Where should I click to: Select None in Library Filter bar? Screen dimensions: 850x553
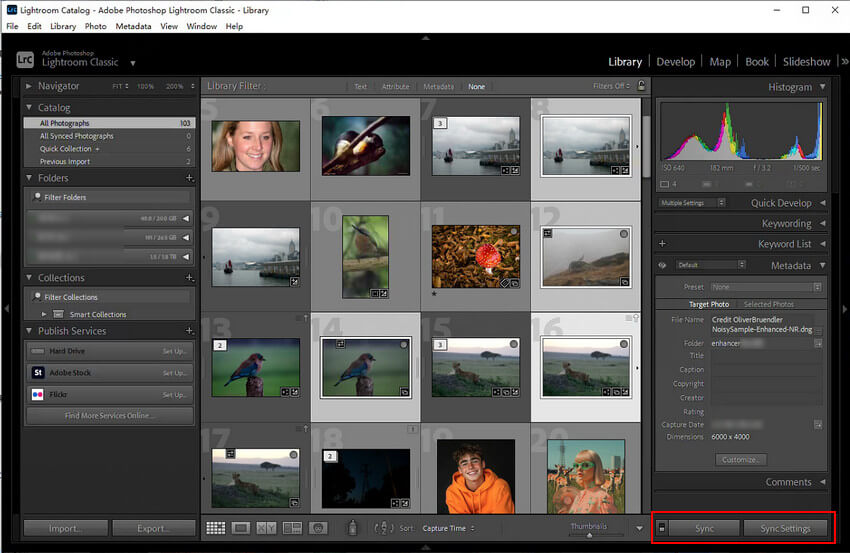coord(476,86)
